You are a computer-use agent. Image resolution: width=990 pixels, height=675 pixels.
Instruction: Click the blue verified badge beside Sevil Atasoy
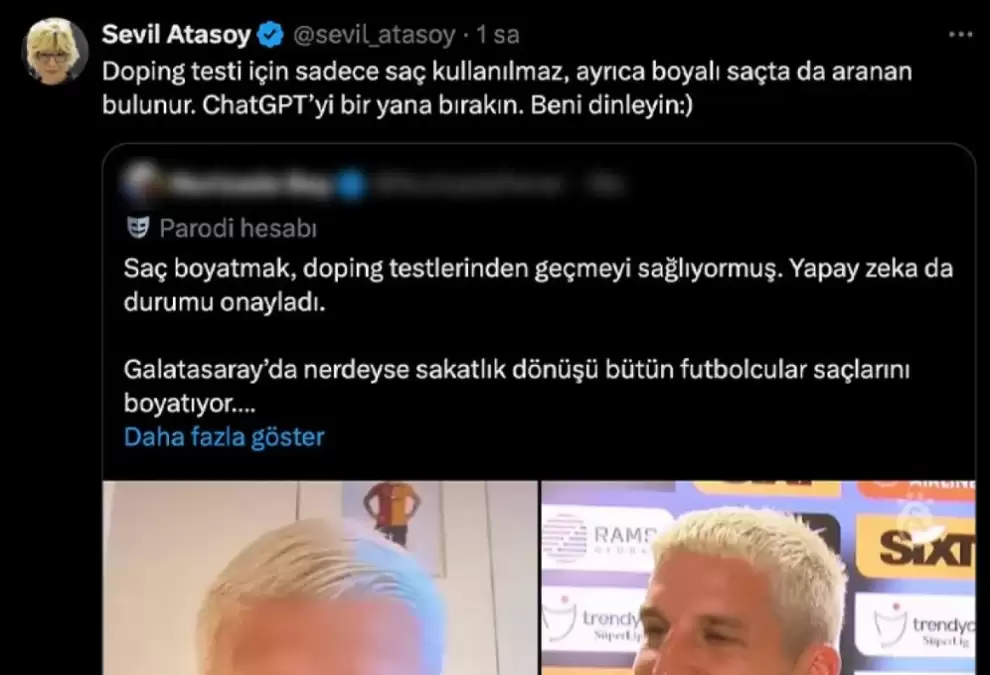pos(271,34)
